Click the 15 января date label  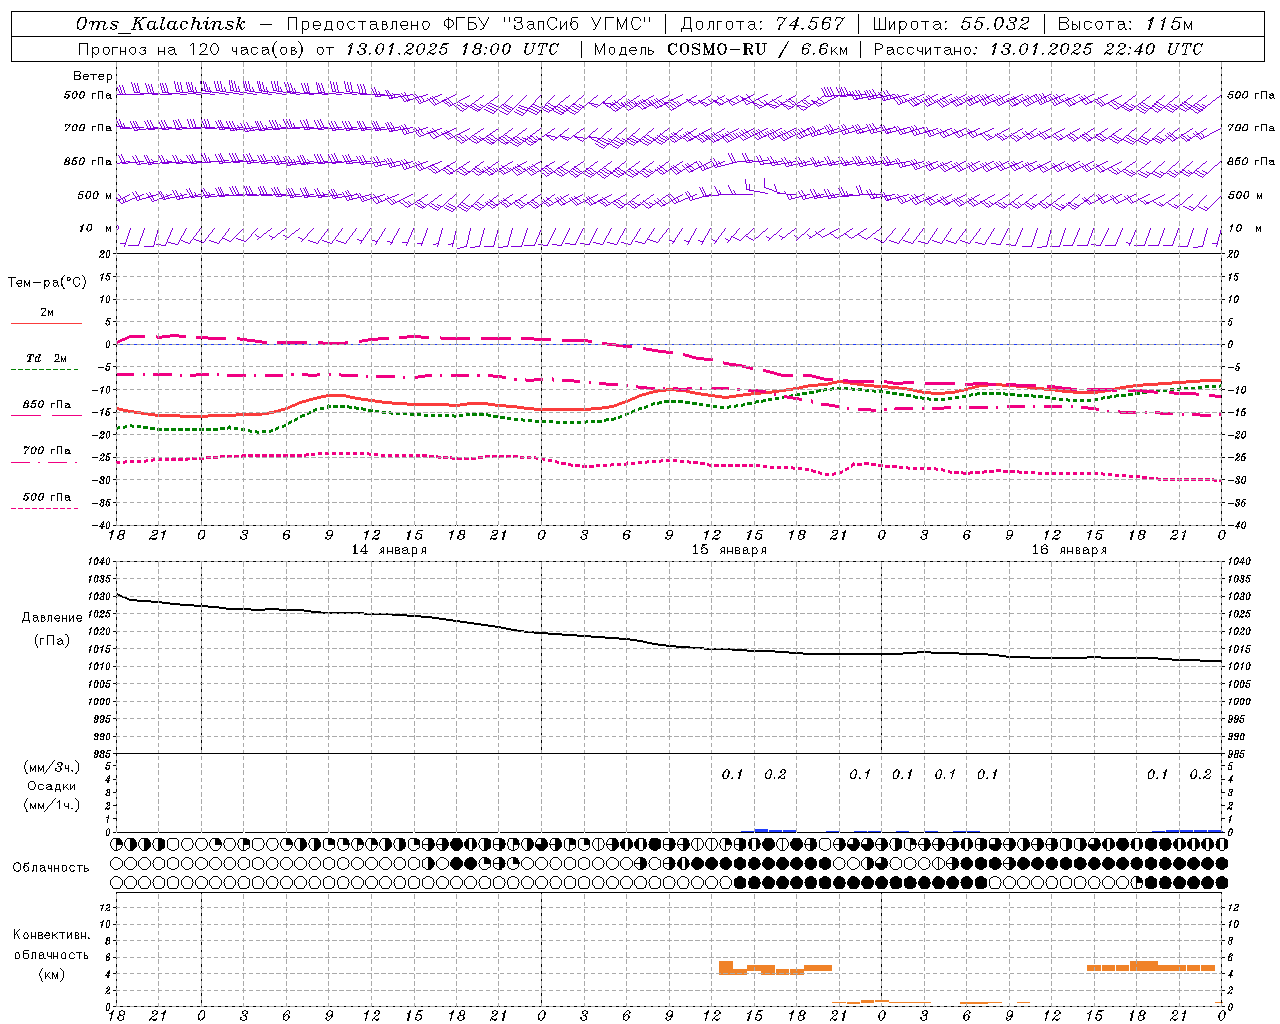729,550
